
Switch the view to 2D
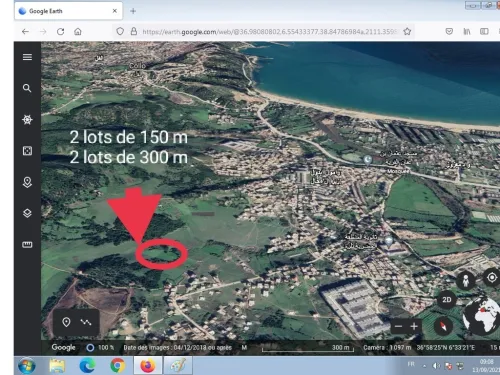pyautogui.click(x=447, y=299)
